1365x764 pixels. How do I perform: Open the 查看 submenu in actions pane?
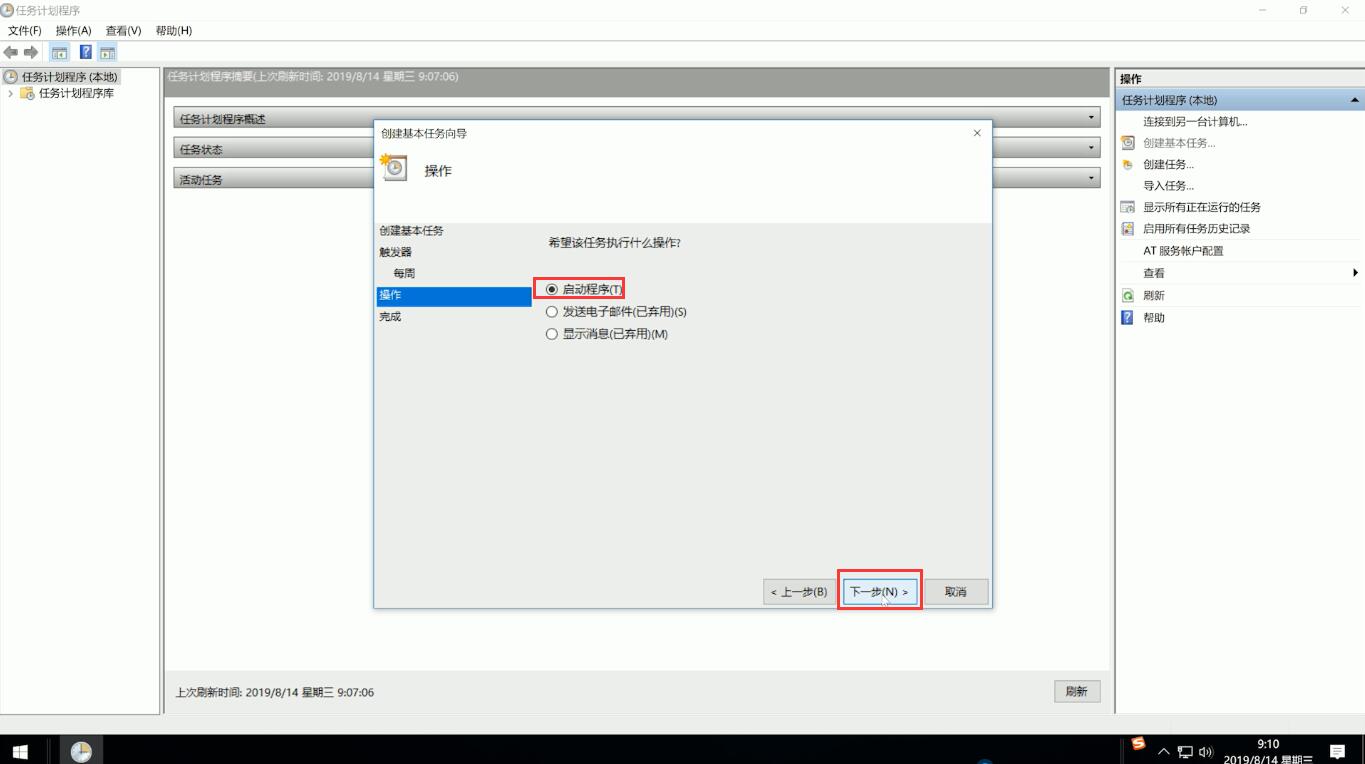1153,273
